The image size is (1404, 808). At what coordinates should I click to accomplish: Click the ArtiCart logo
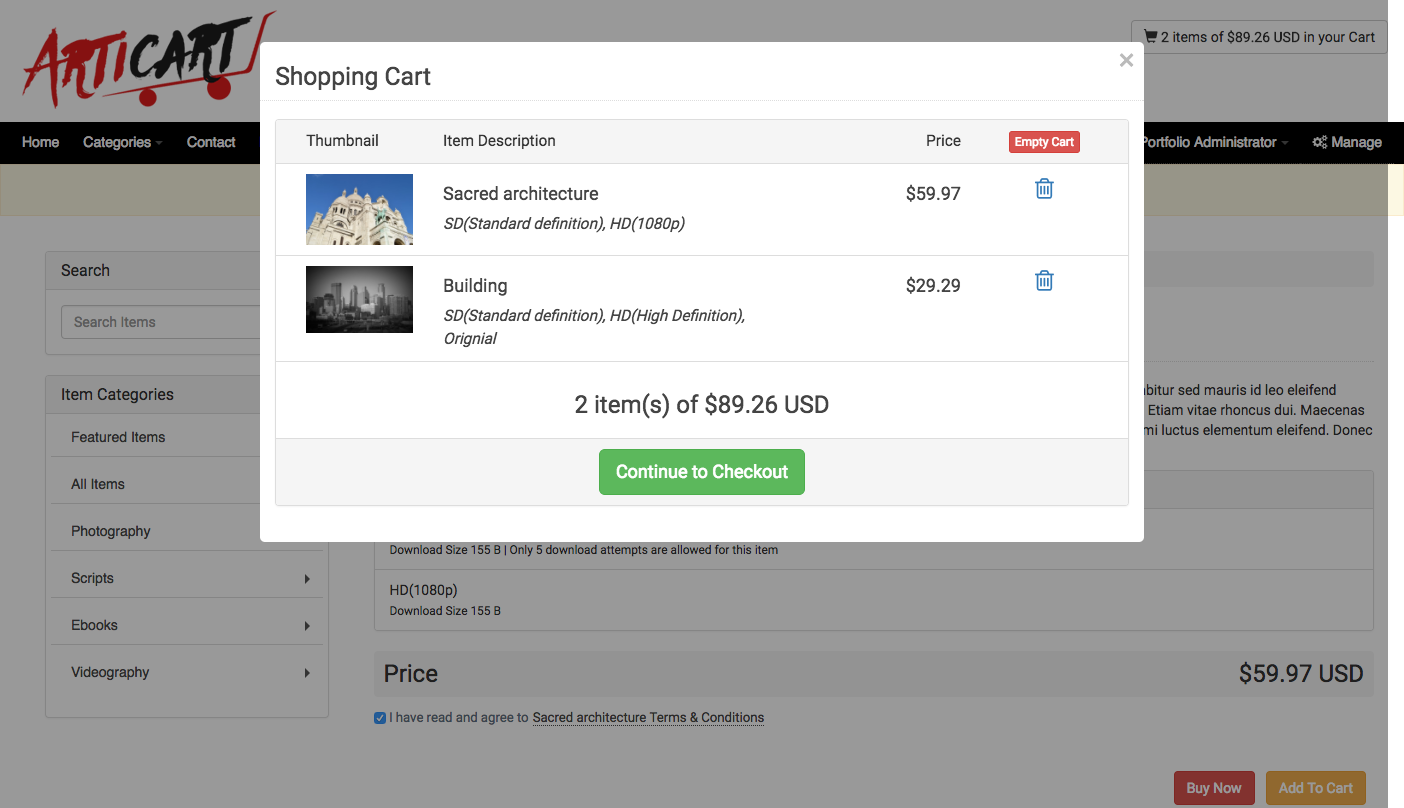140,62
